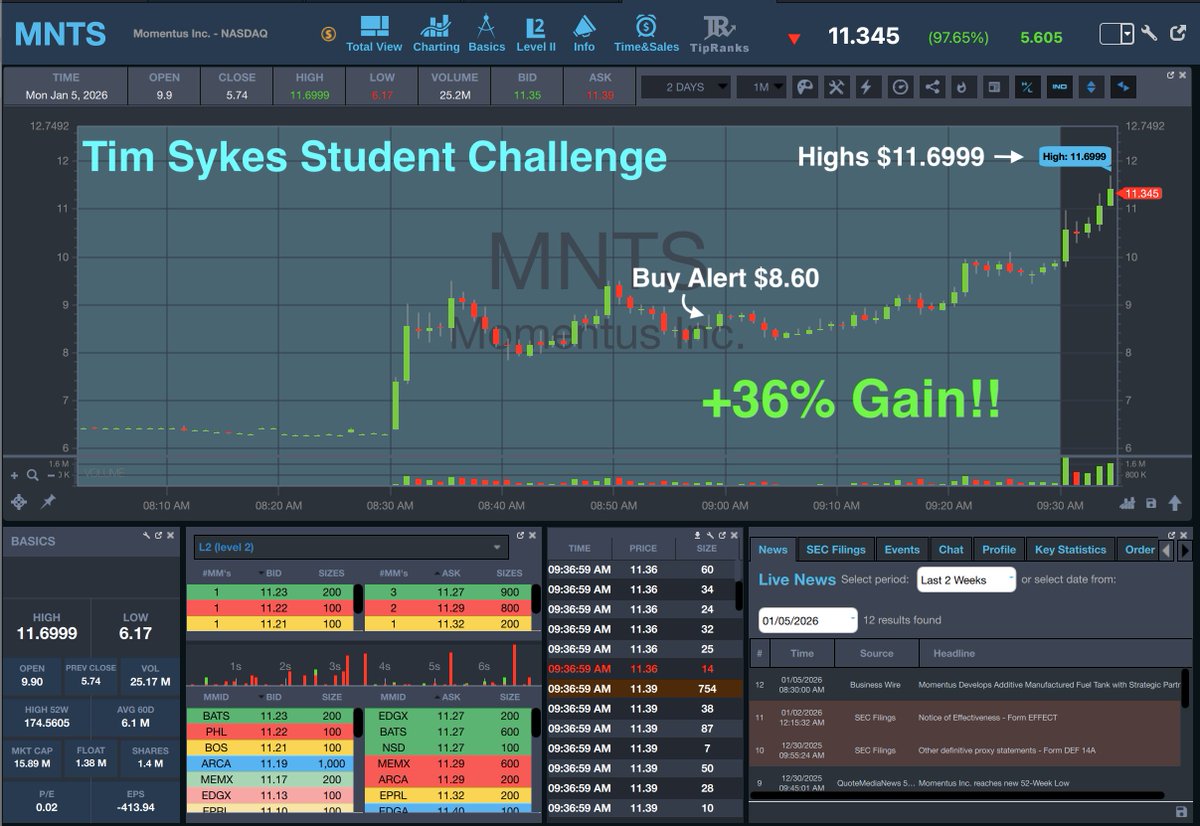Toggle vertical up-down arrows chart button

pyautogui.click(x=1091, y=87)
